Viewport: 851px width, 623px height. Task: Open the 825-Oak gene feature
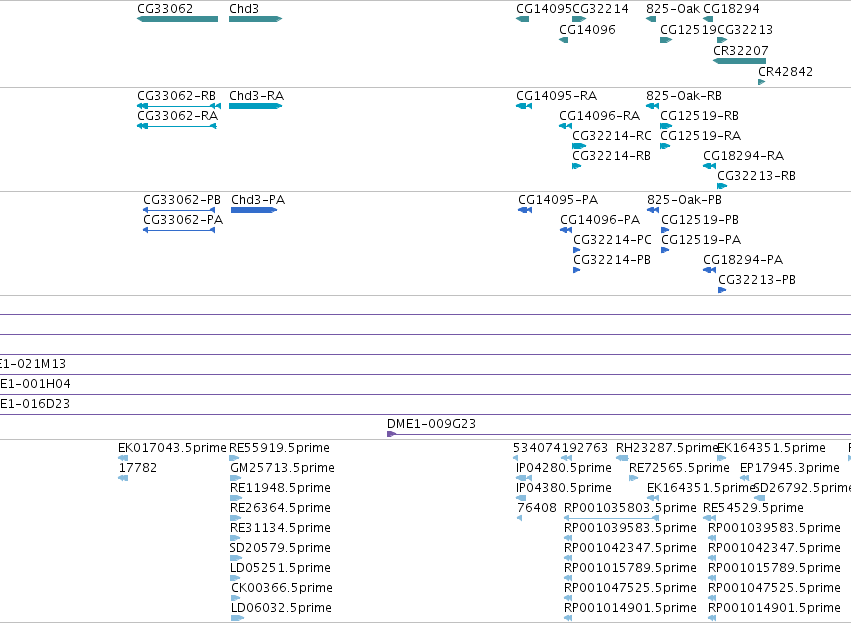[x=651, y=19]
